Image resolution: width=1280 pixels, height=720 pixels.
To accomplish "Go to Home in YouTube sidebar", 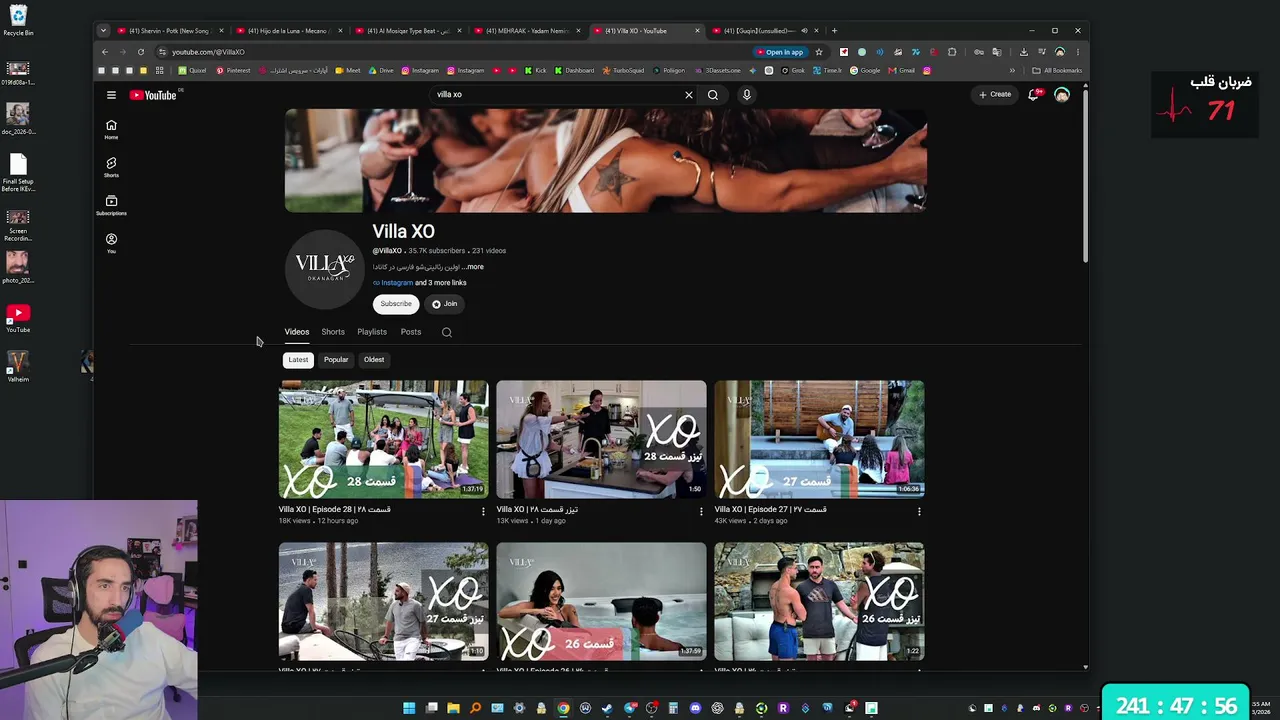I will (111, 129).
